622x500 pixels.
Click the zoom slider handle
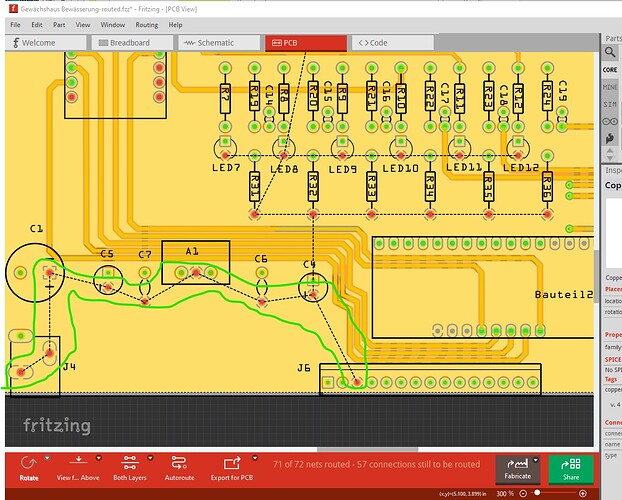(x=537, y=493)
